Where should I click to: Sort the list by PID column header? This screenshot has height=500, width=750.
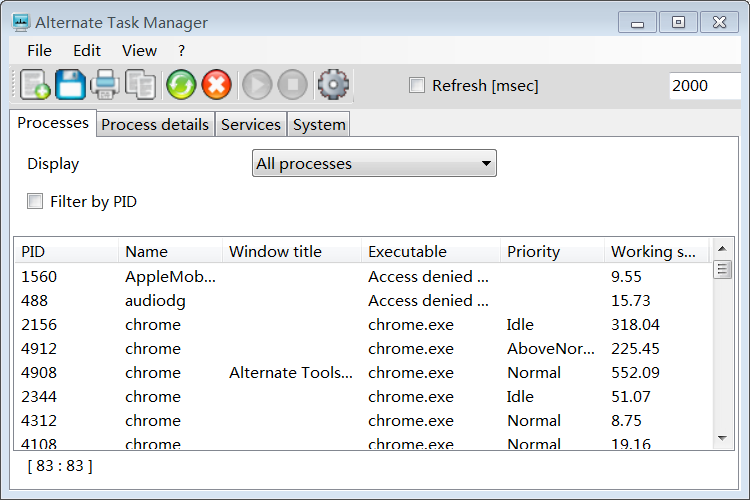click(x=66, y=252)
